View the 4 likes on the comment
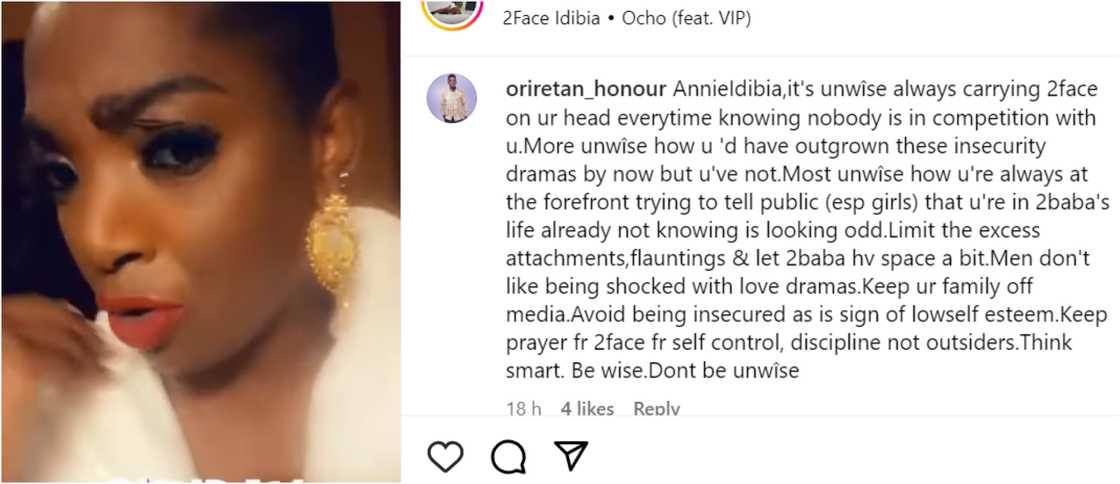The height and width of the screenshot is (484, 1120). click(x=587, y=408)
